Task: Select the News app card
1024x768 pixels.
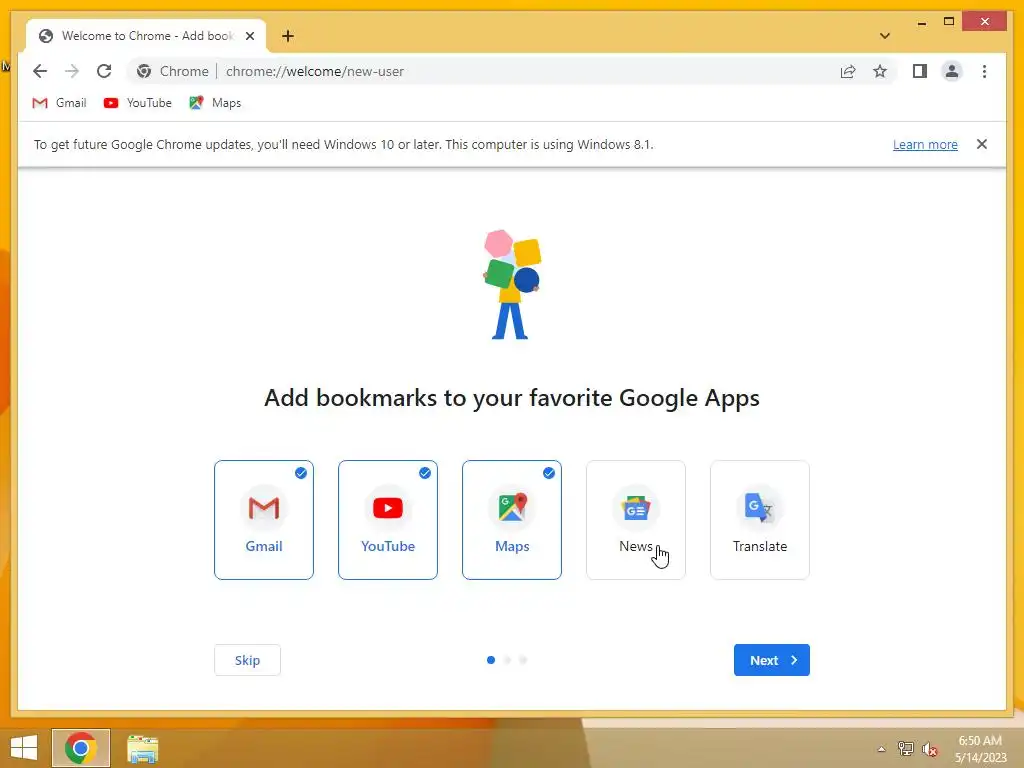Action: (636, 520)
